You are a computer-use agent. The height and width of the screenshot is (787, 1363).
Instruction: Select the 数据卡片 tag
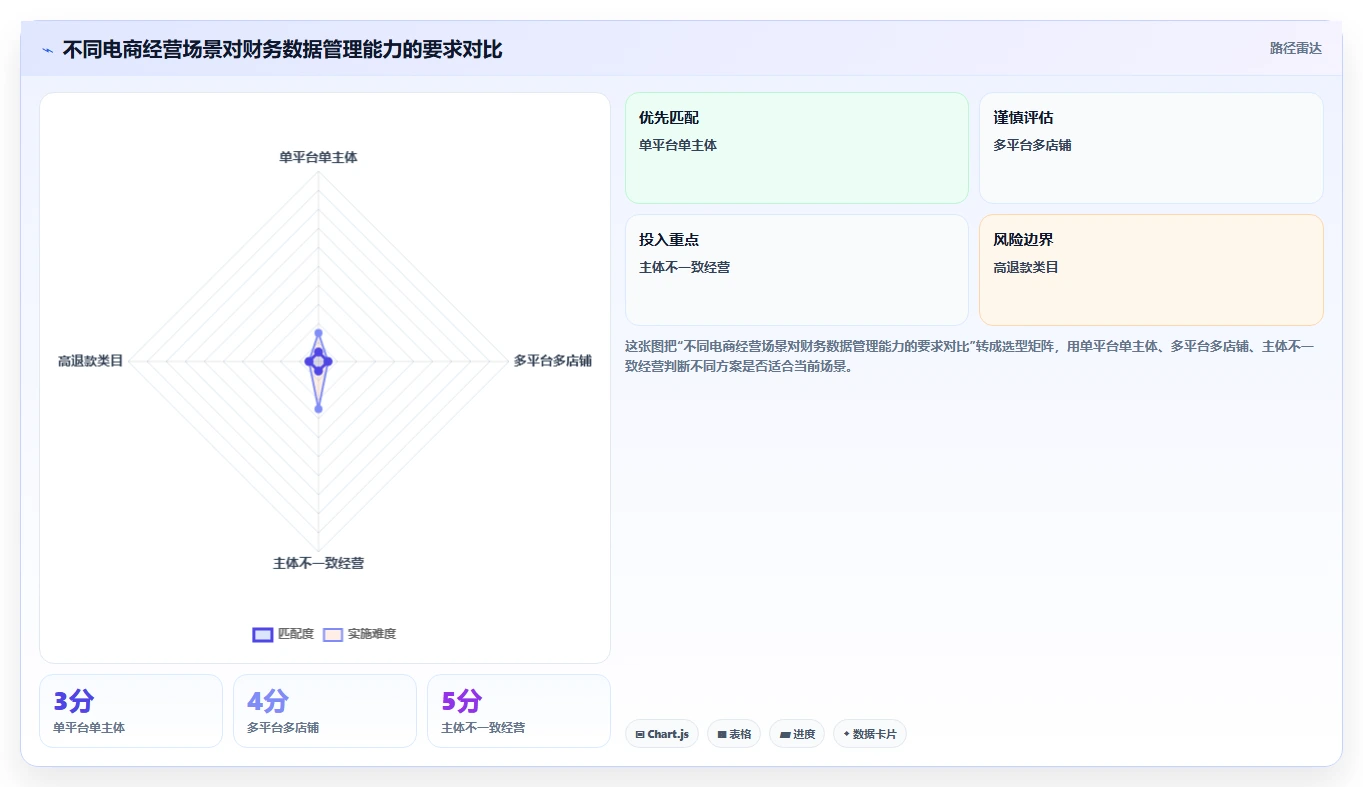coord(870,734)
